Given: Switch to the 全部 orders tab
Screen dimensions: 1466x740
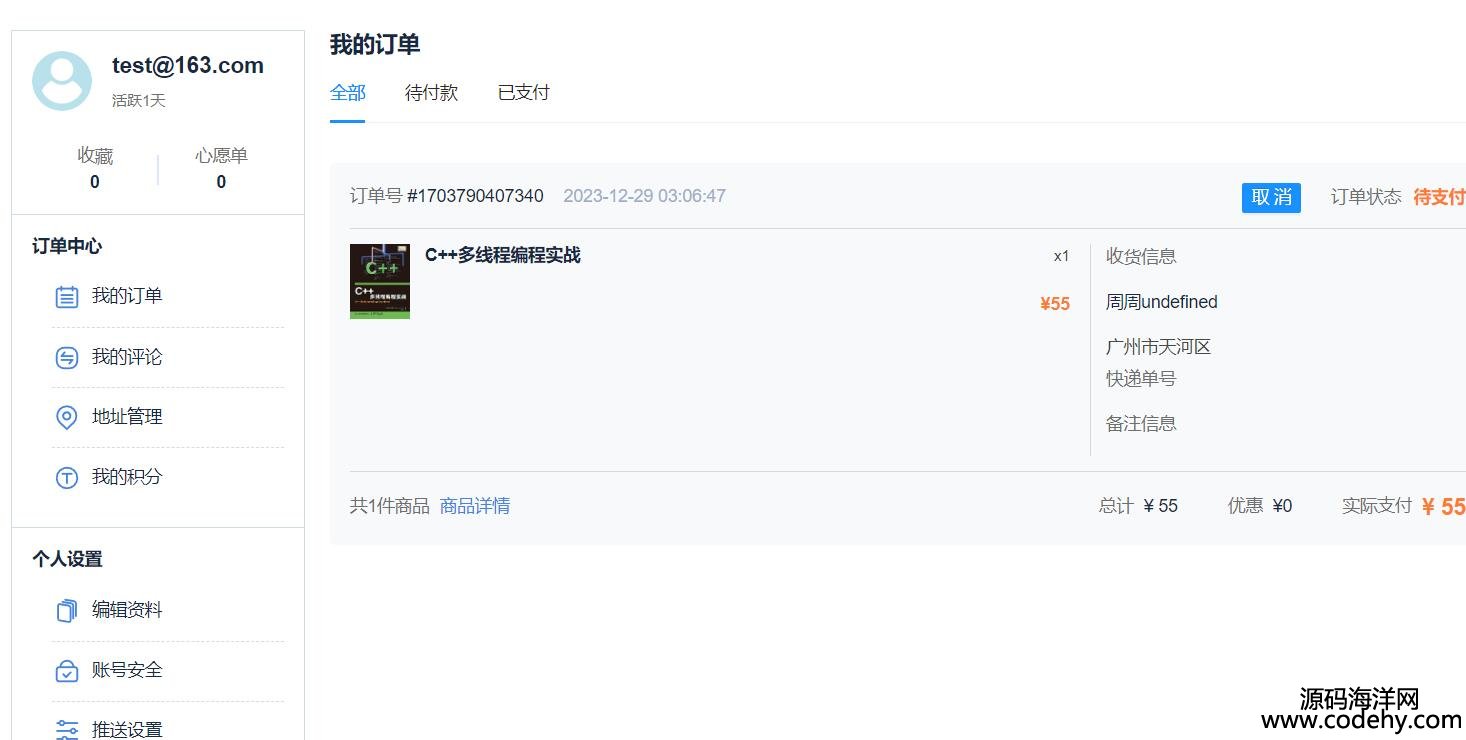Looking at the screenshot, I should [347, 93].
